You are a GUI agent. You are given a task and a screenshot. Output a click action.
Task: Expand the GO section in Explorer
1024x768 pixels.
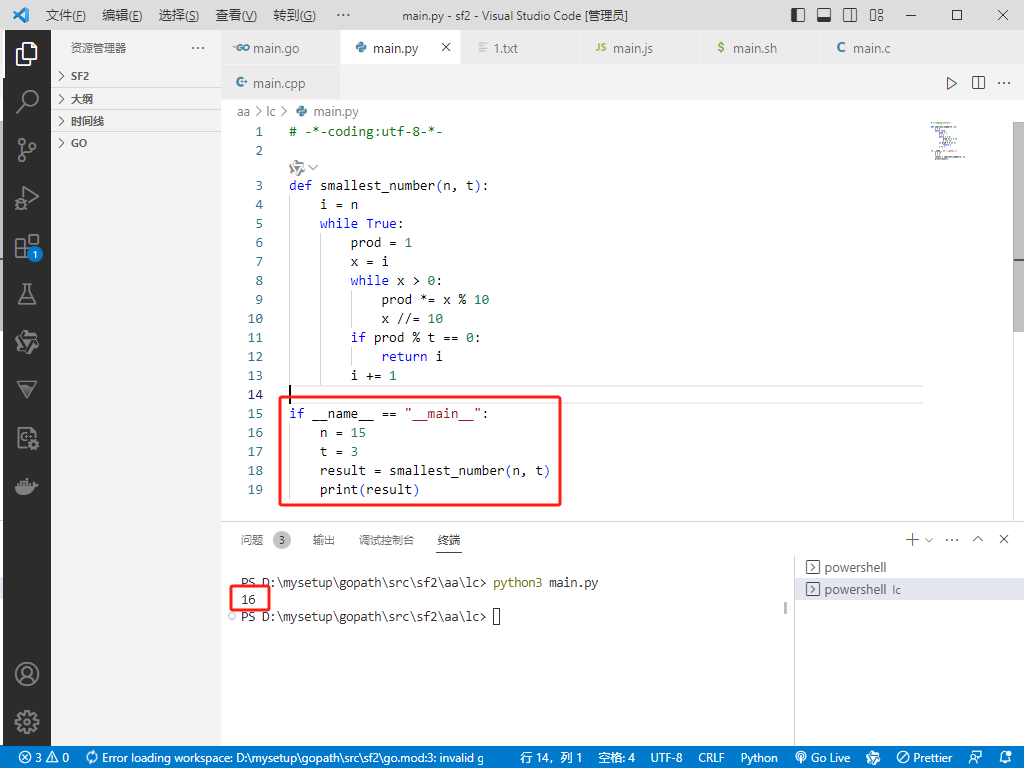(x=136, y=143)
